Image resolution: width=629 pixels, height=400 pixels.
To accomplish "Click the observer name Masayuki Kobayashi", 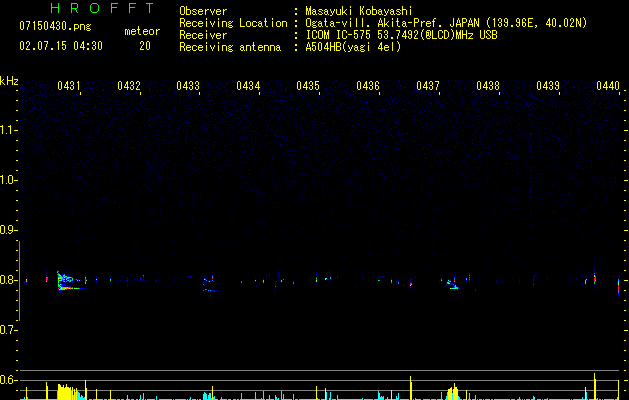I will (359, 11).
